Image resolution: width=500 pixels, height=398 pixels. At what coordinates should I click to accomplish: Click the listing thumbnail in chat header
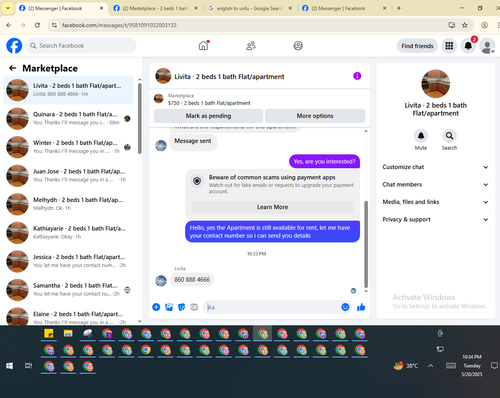coord(163,76)
